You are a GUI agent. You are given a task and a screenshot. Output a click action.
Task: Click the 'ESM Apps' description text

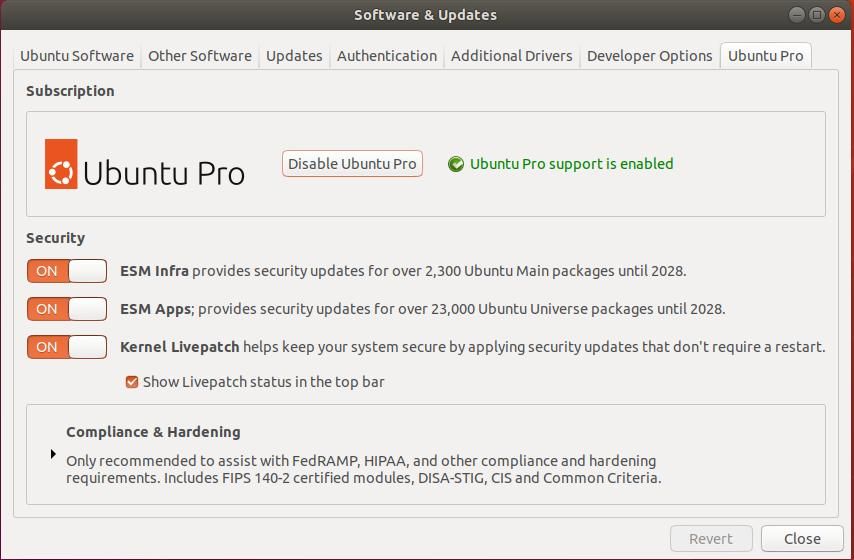coord(423,309)
